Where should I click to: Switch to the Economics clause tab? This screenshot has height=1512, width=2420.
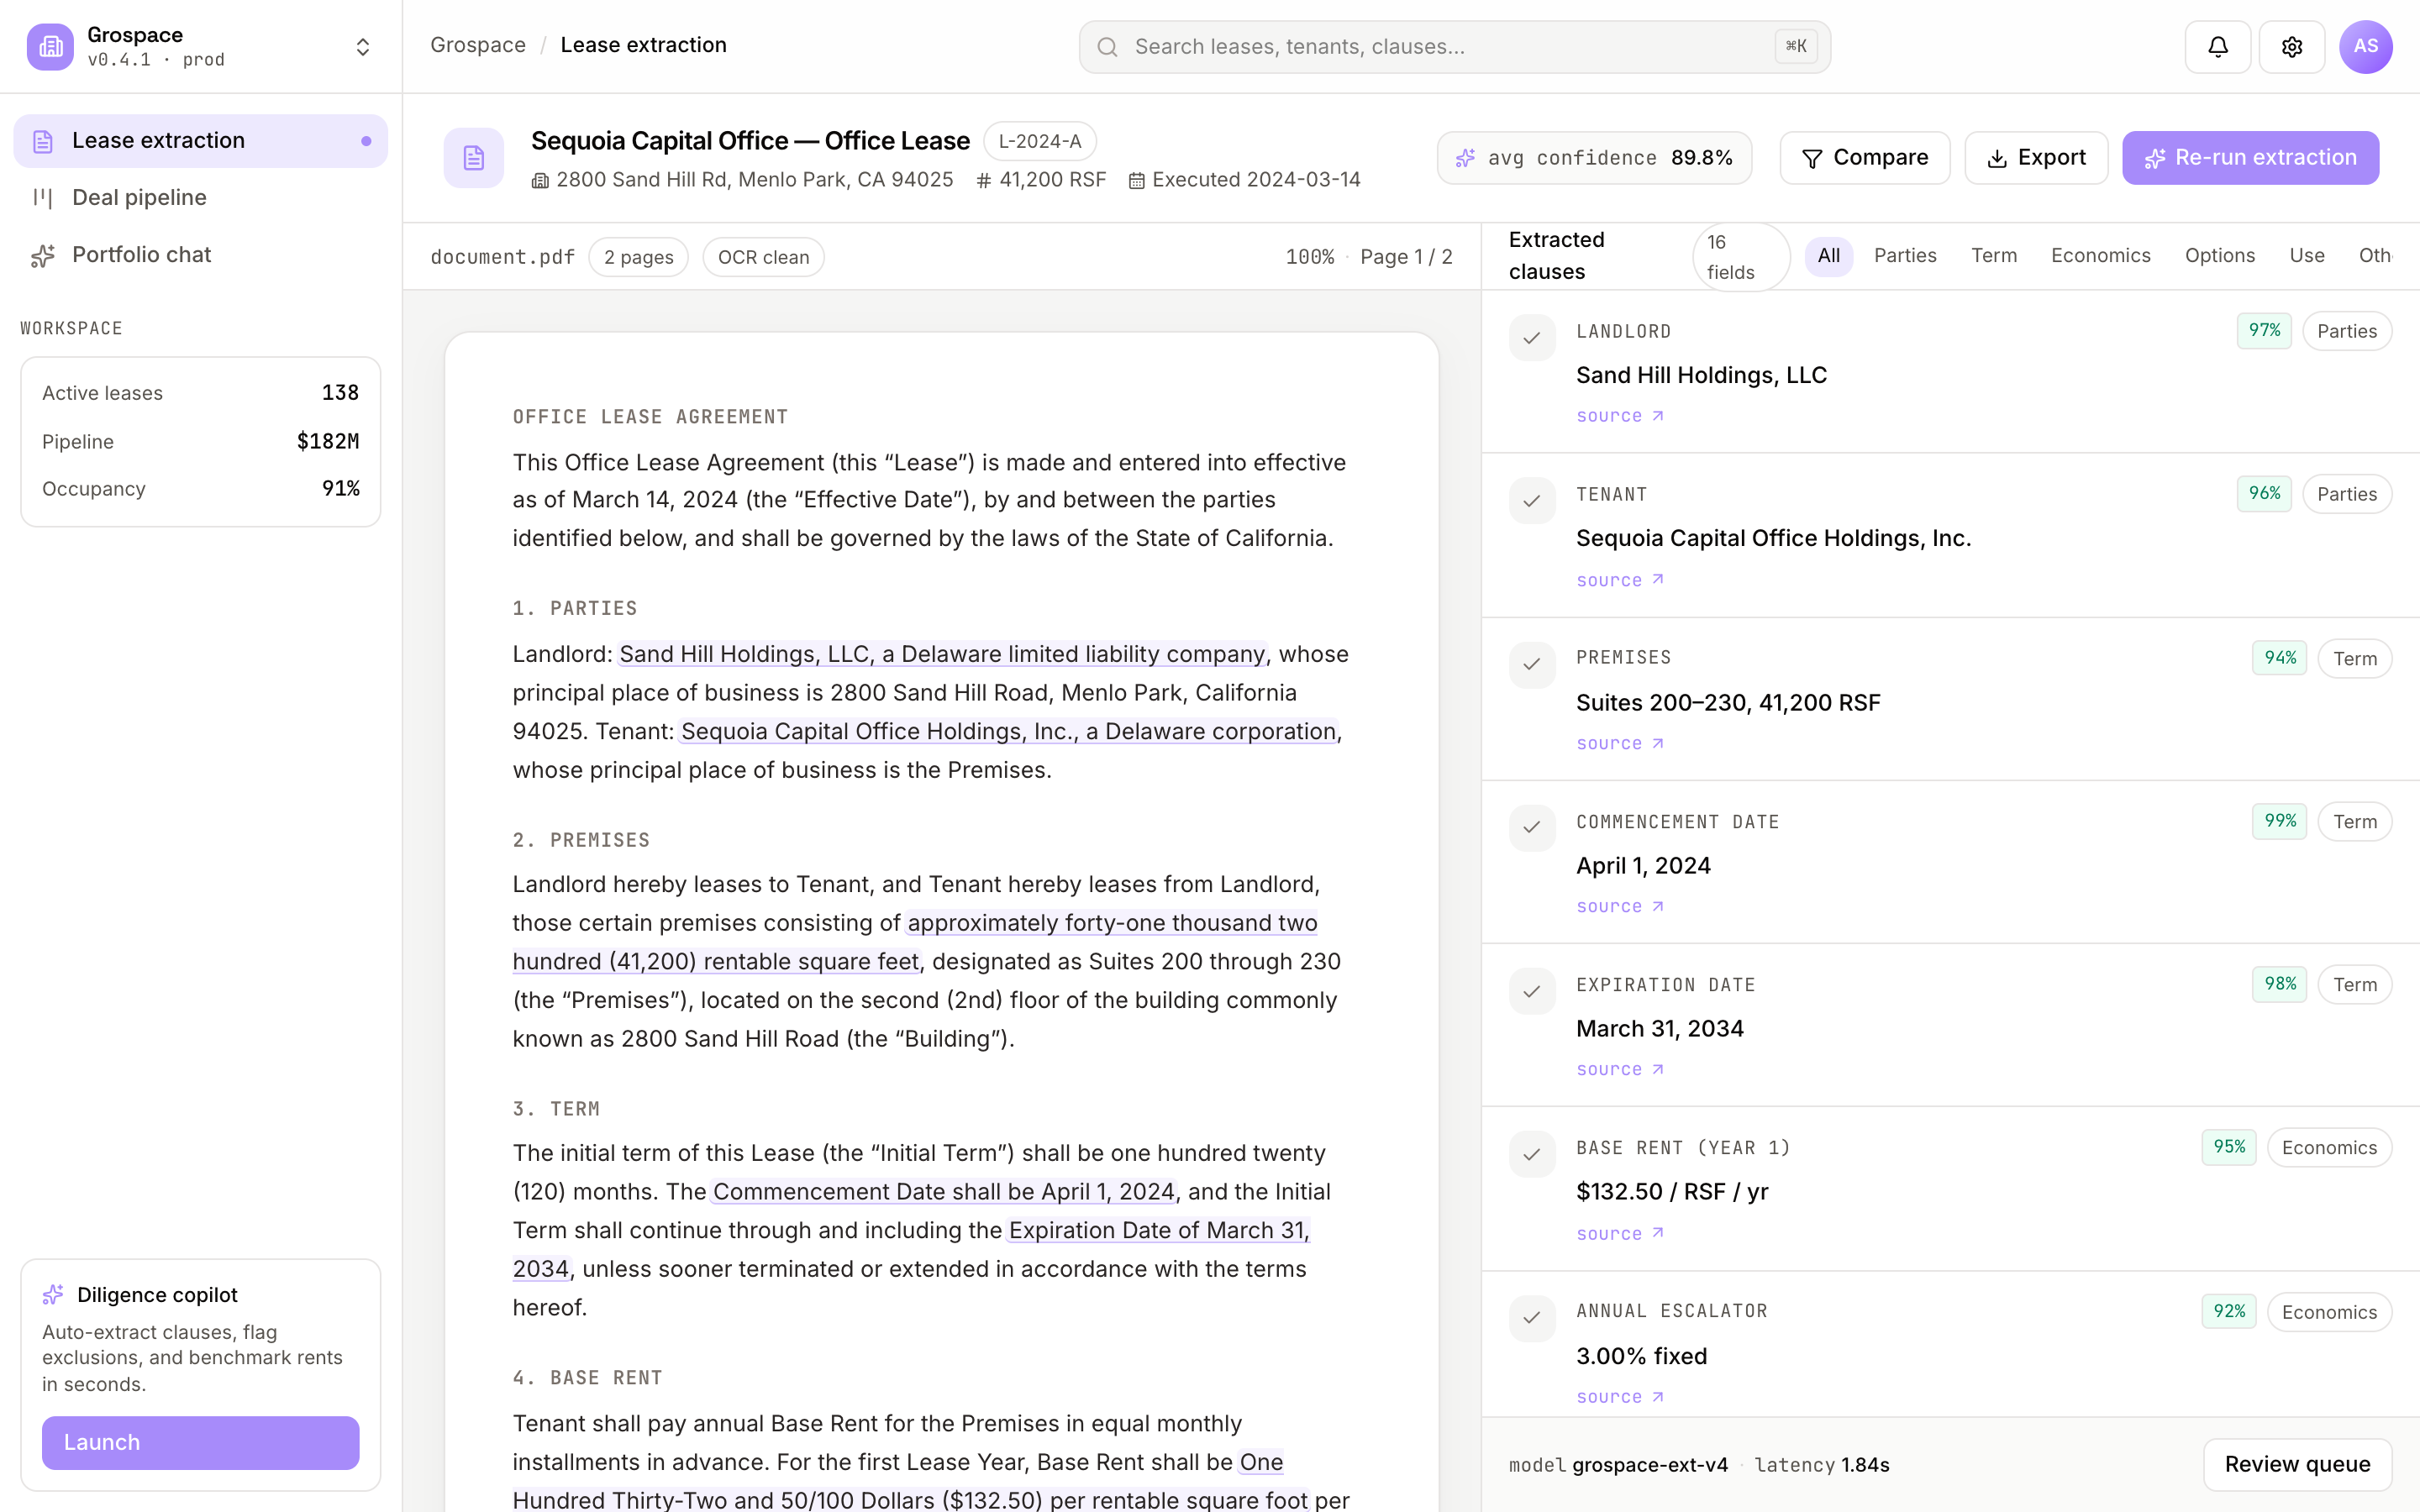(2100, 256)
